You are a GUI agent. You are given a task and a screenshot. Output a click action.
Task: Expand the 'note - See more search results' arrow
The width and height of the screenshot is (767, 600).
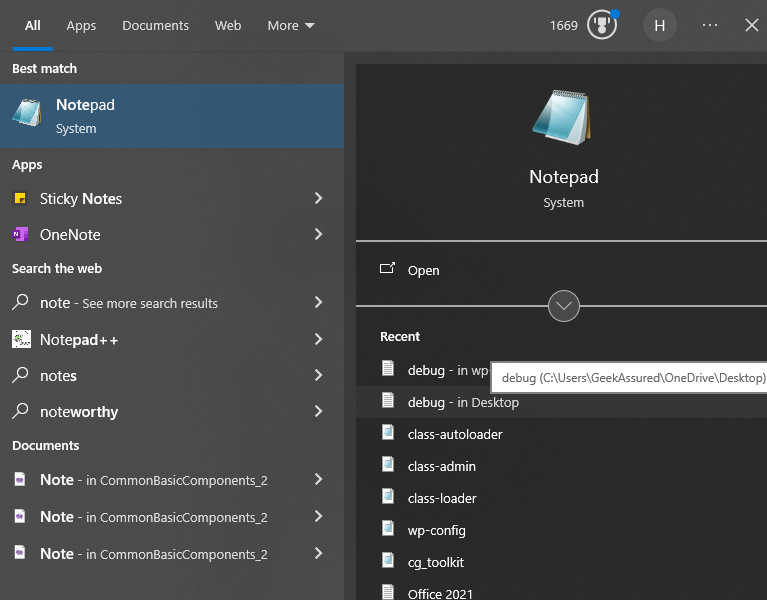click(318, 302)
